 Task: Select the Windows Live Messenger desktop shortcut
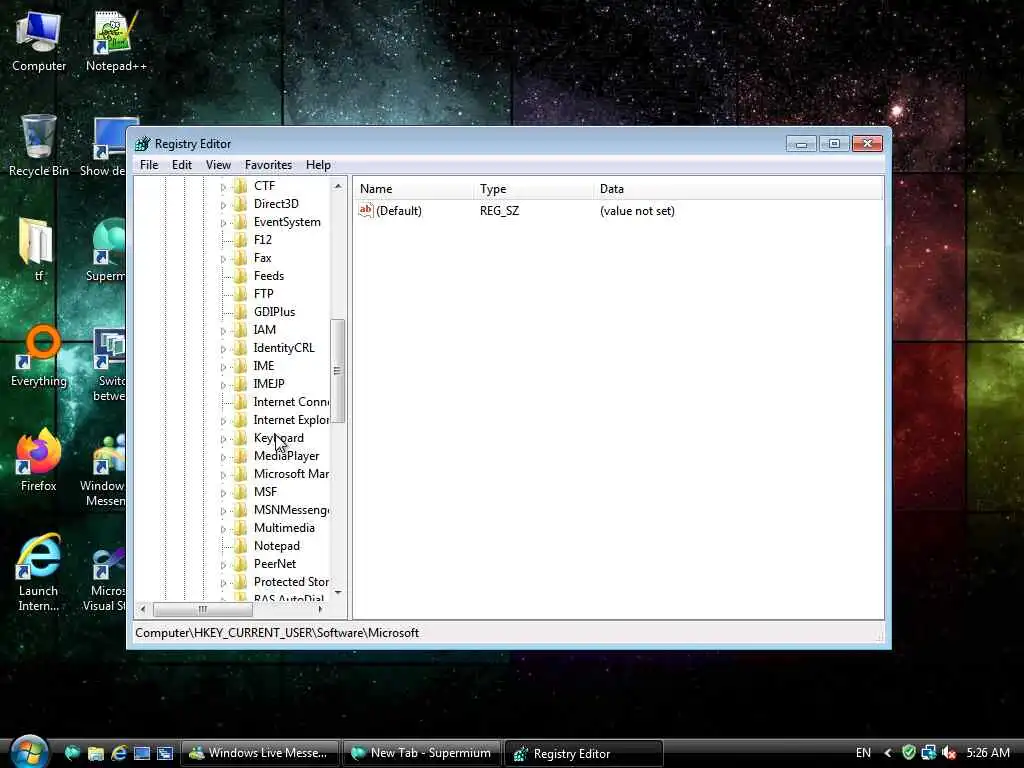103,468
